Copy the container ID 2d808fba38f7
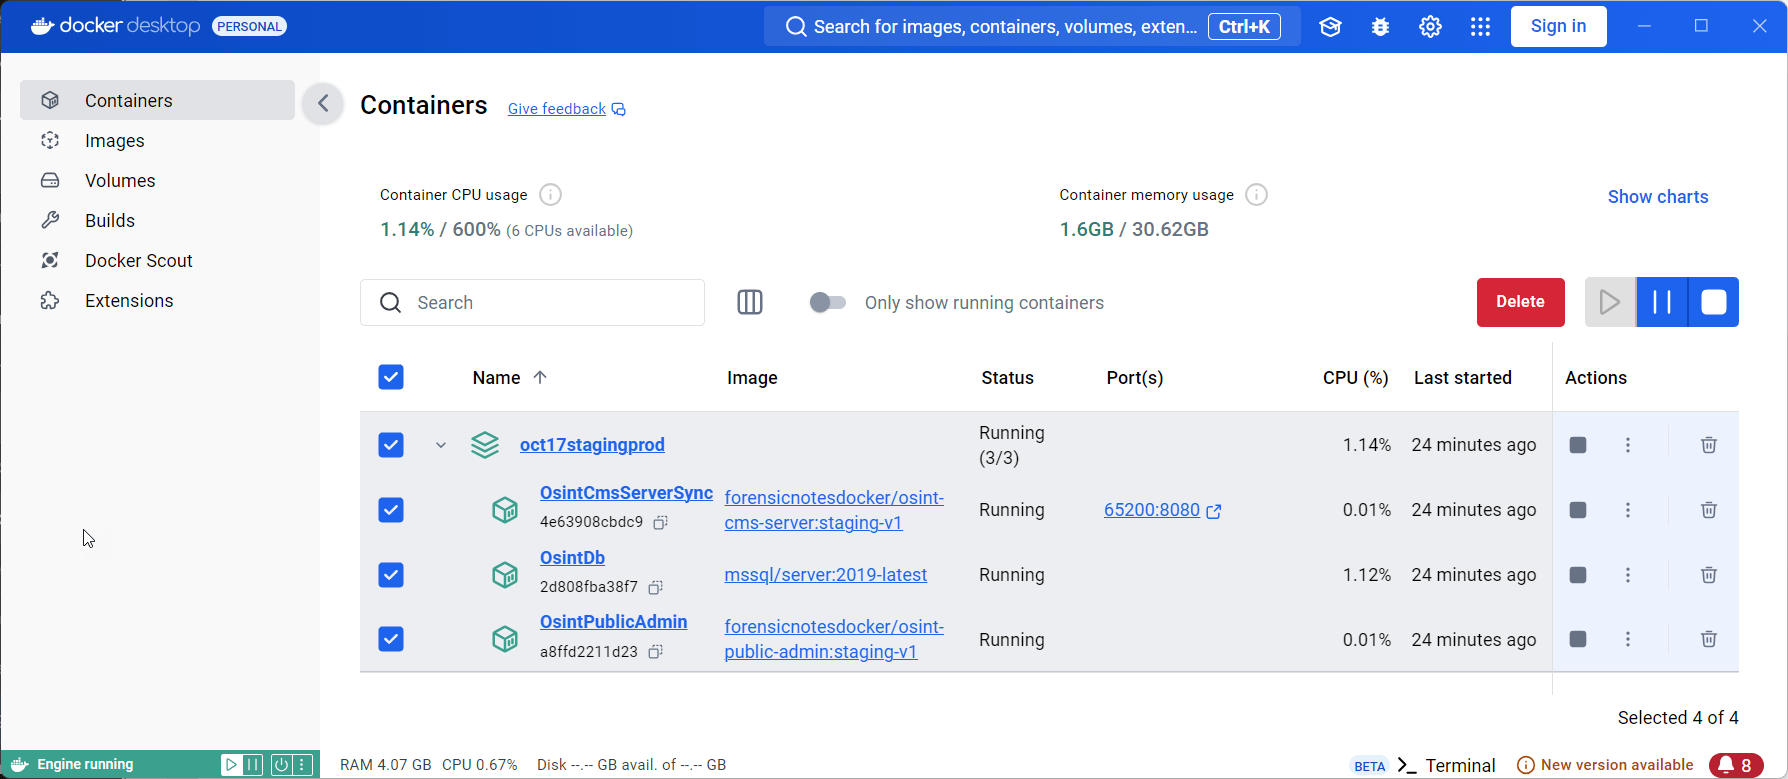 tap(655, 587)
